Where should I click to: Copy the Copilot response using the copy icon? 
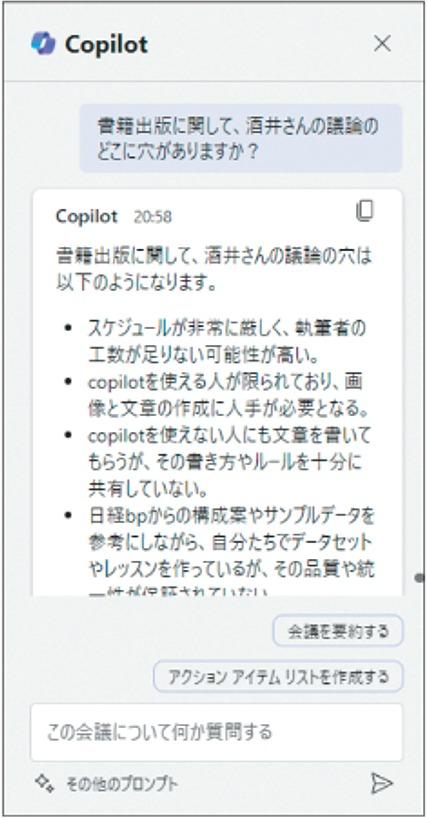pyautogui.click(x=364, y=211)
